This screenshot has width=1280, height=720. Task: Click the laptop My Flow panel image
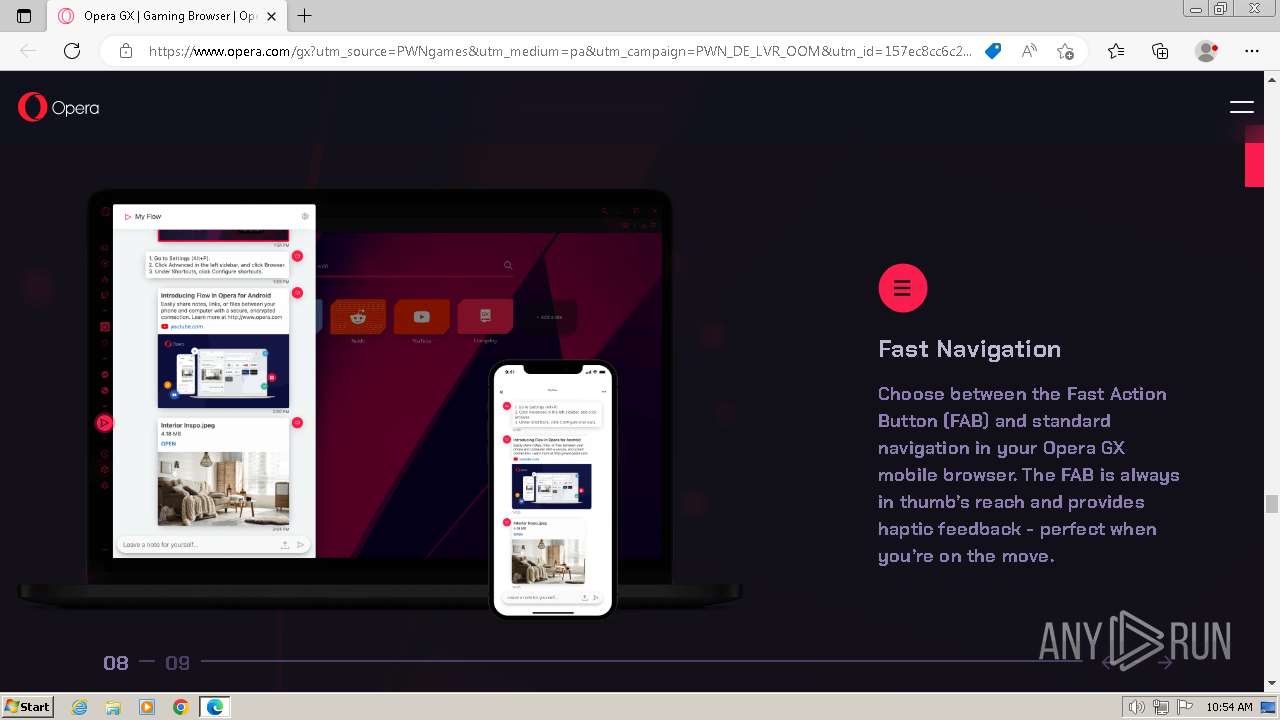click(x=214, y=381)
